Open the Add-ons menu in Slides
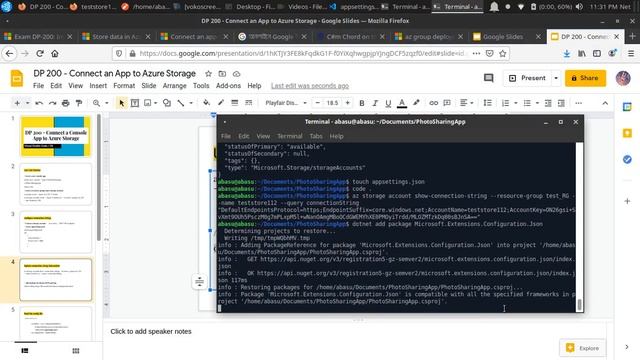The image size is (640, 360). pyautogui.click(x=228, y=86)
